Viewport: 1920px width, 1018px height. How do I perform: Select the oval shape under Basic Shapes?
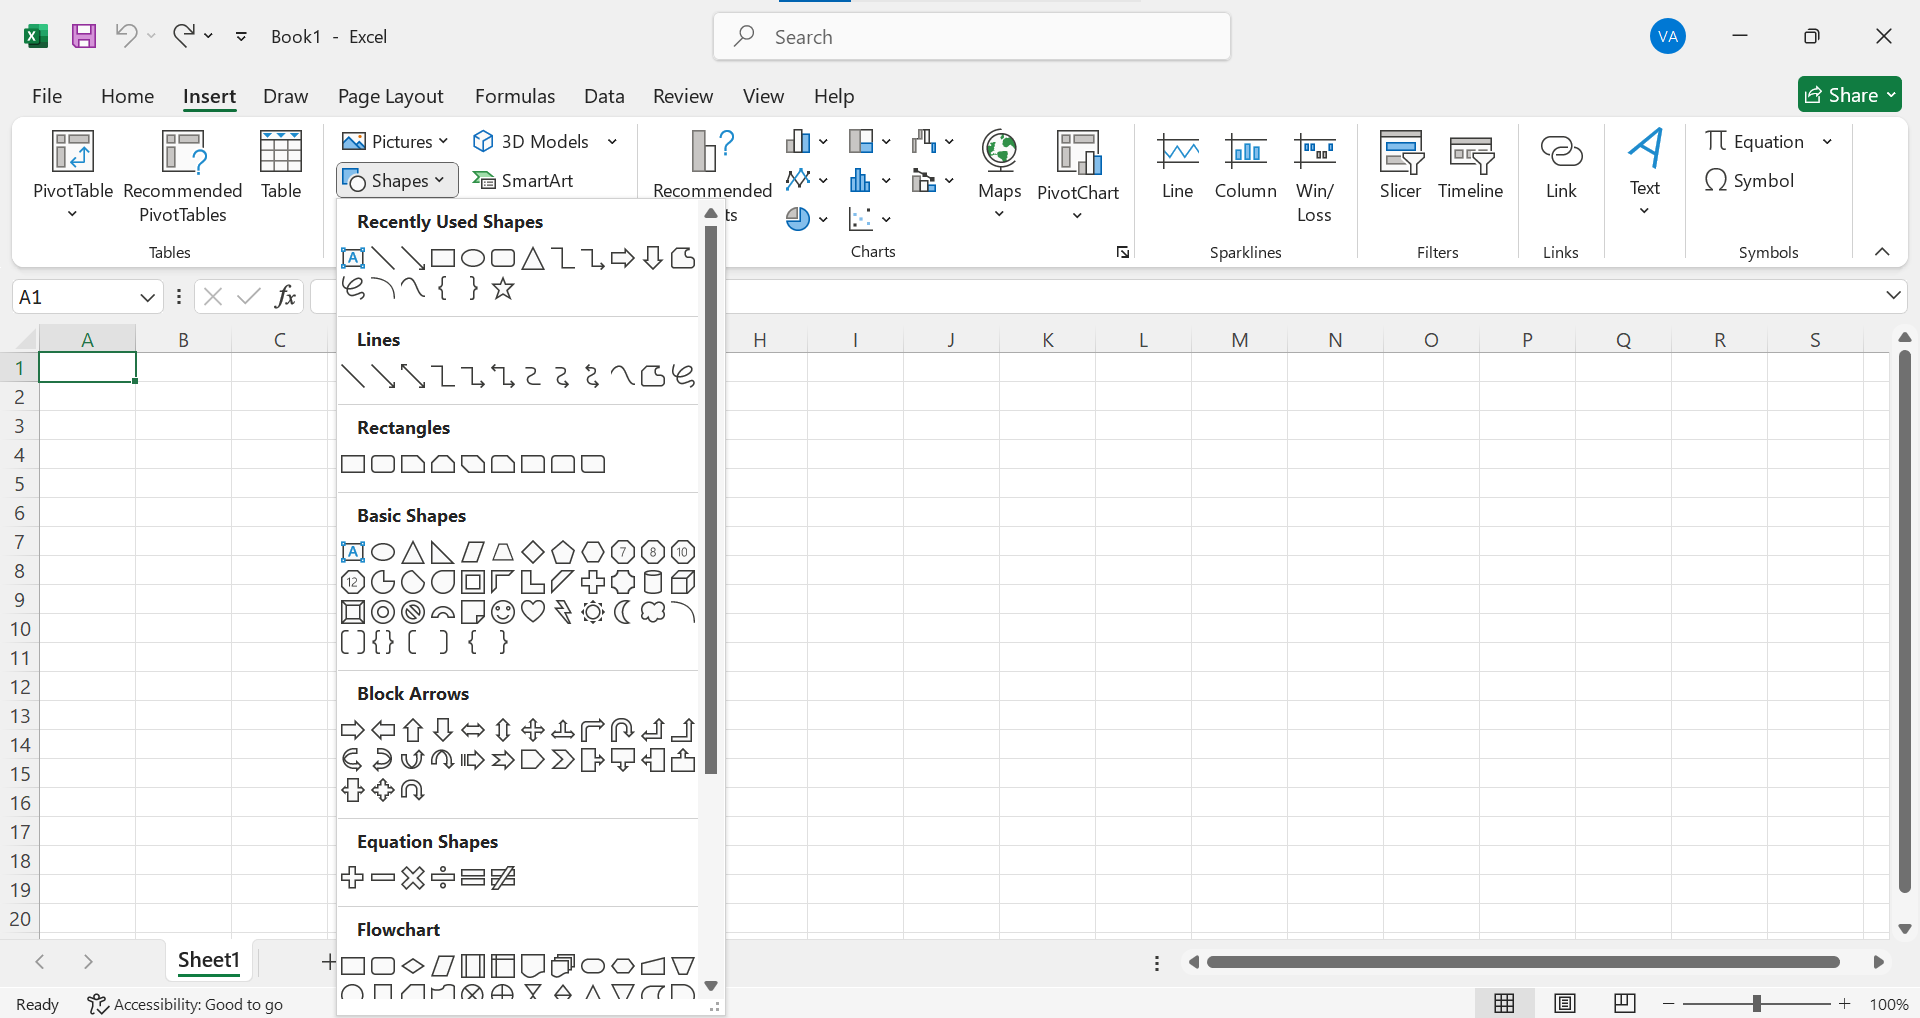(x=382, y=551)
